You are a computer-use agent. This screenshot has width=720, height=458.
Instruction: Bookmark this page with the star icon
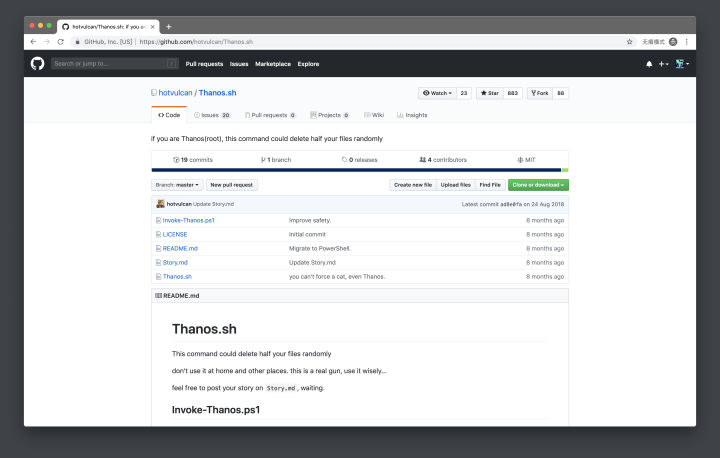pos(630,41)
